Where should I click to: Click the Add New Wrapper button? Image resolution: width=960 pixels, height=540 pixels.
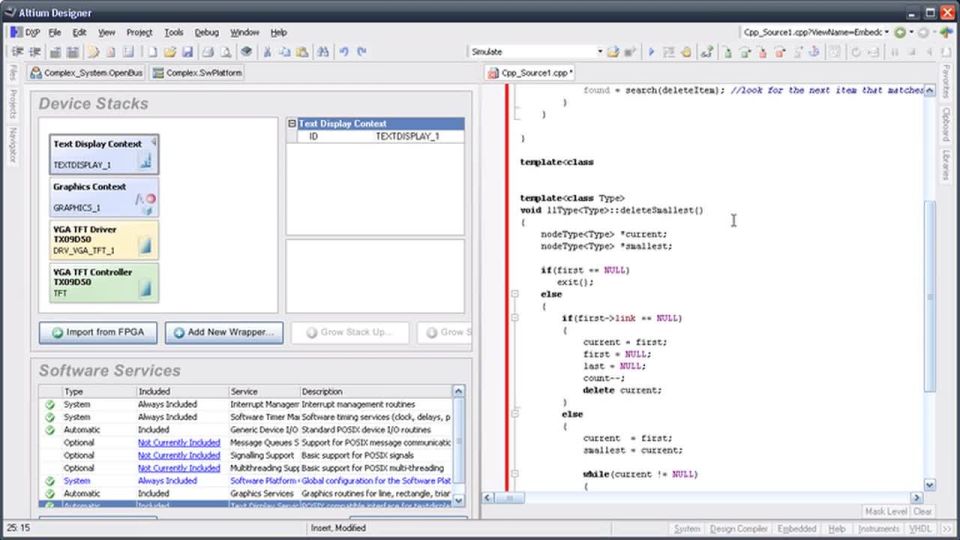tap(224, 332)
